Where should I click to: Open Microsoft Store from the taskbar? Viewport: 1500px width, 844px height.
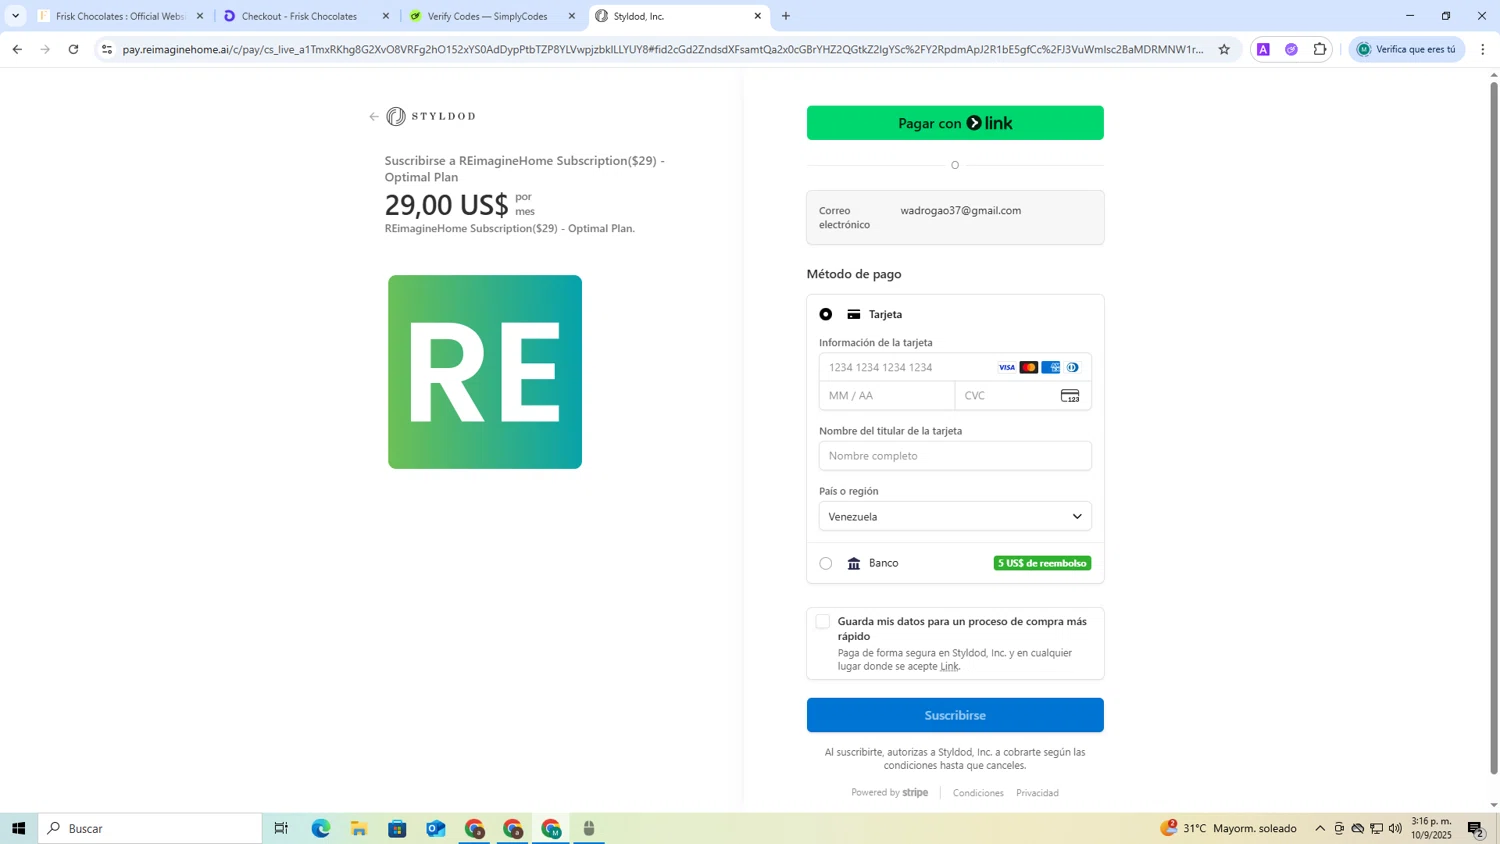397,828
